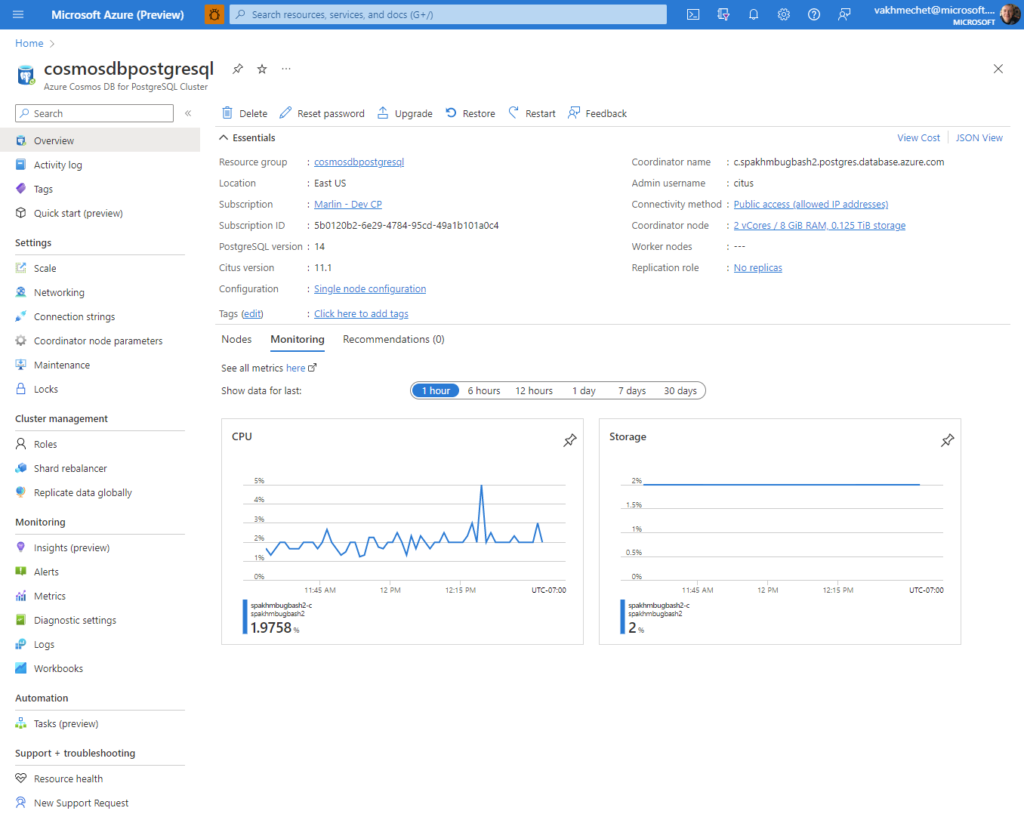Click the feedback icon in top bar
This screenshot has height=817, width=1024.
[x=844, y=14]
